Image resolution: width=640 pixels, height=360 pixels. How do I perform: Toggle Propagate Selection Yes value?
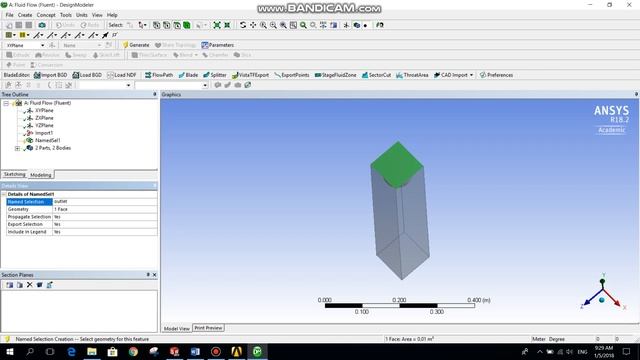click(105, 217)
